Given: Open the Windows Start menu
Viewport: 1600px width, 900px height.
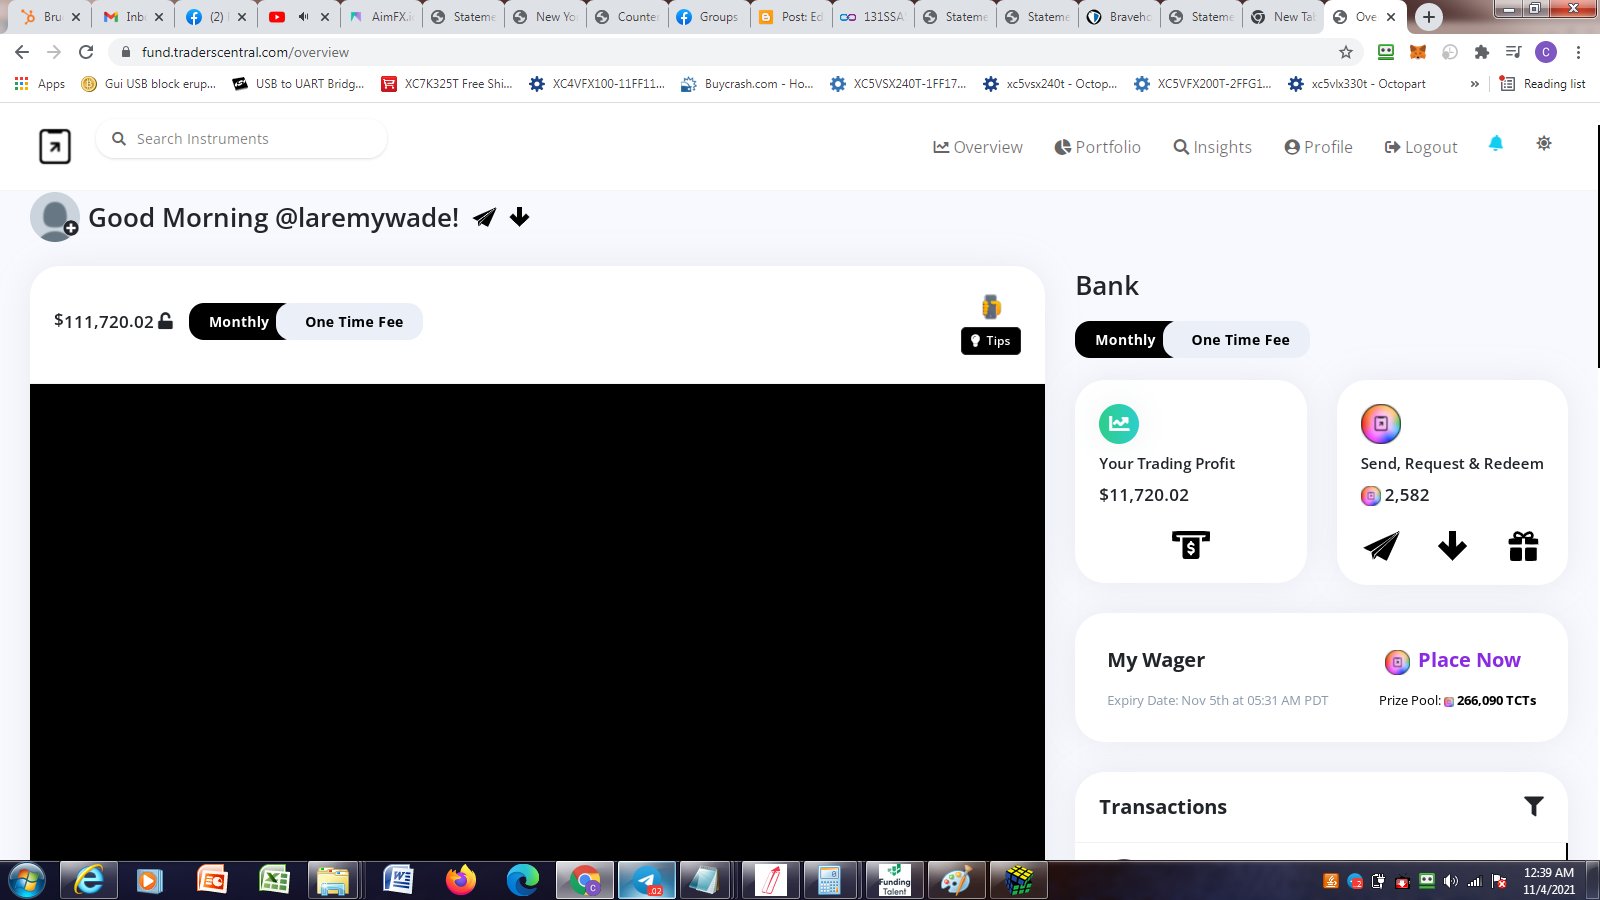Looking at the screenshot, I should [x=27, y=880].
